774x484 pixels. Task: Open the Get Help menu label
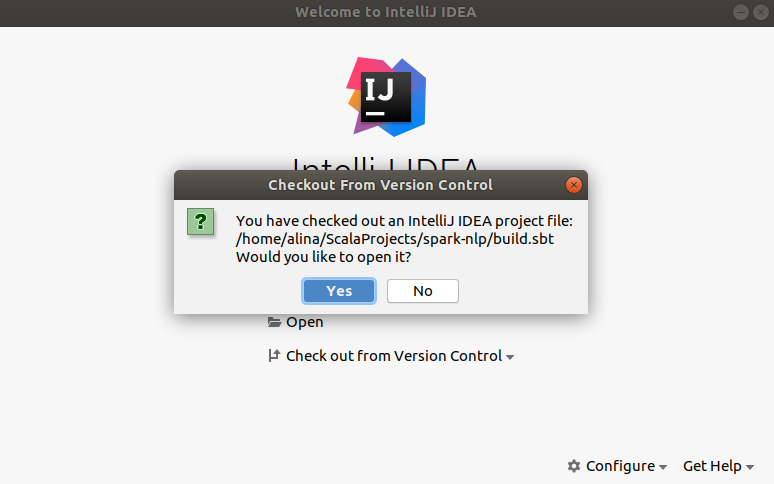point(712,466)
